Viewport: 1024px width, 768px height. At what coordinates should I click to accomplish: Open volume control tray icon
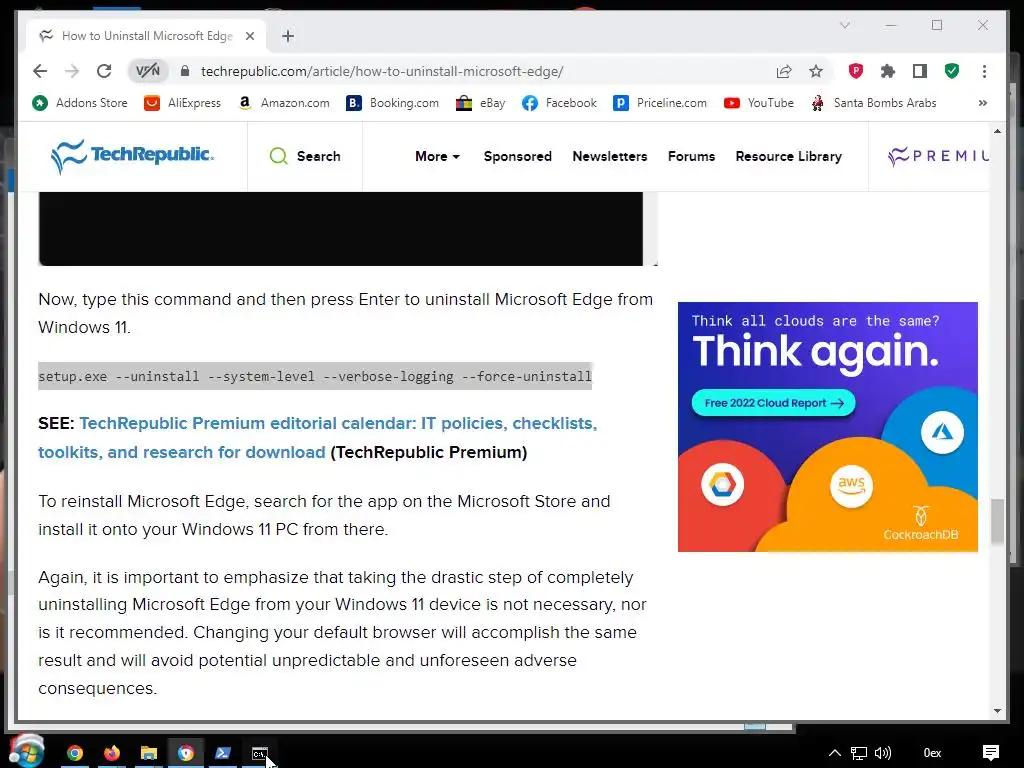tap(882, 753)
